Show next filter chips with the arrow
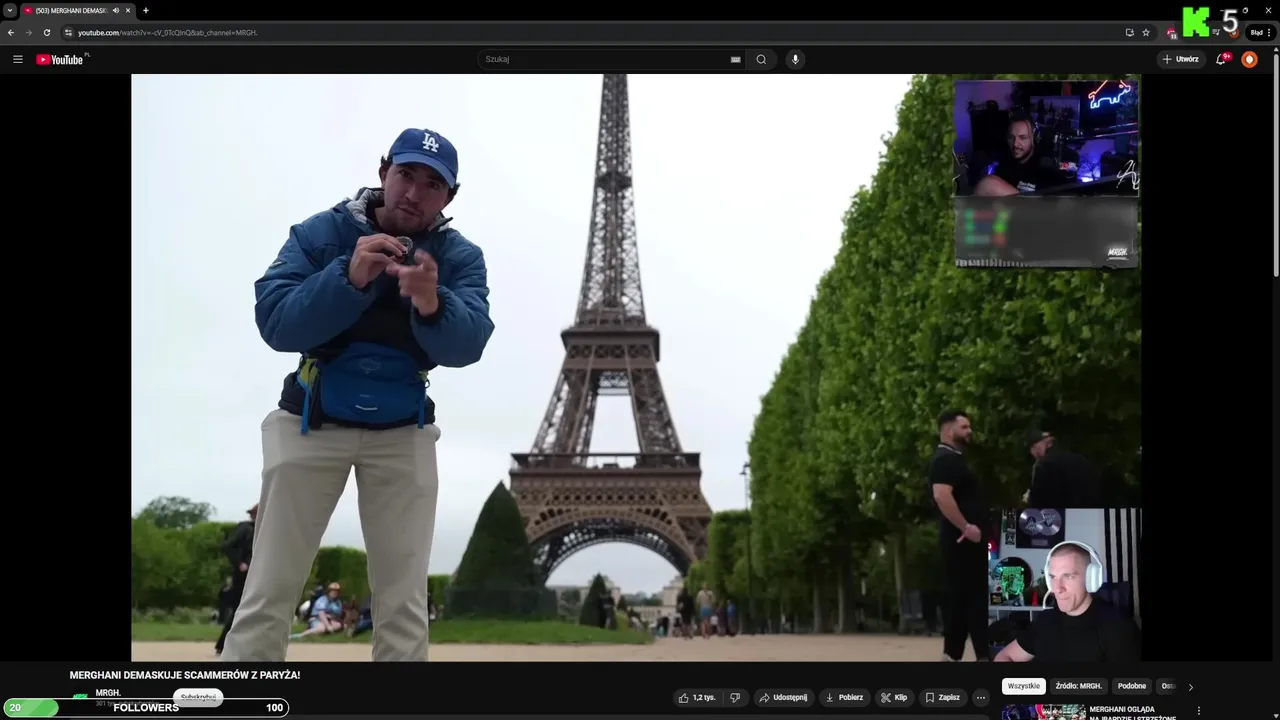This screenshot has height=720, width=1280. coord(1190,687)
